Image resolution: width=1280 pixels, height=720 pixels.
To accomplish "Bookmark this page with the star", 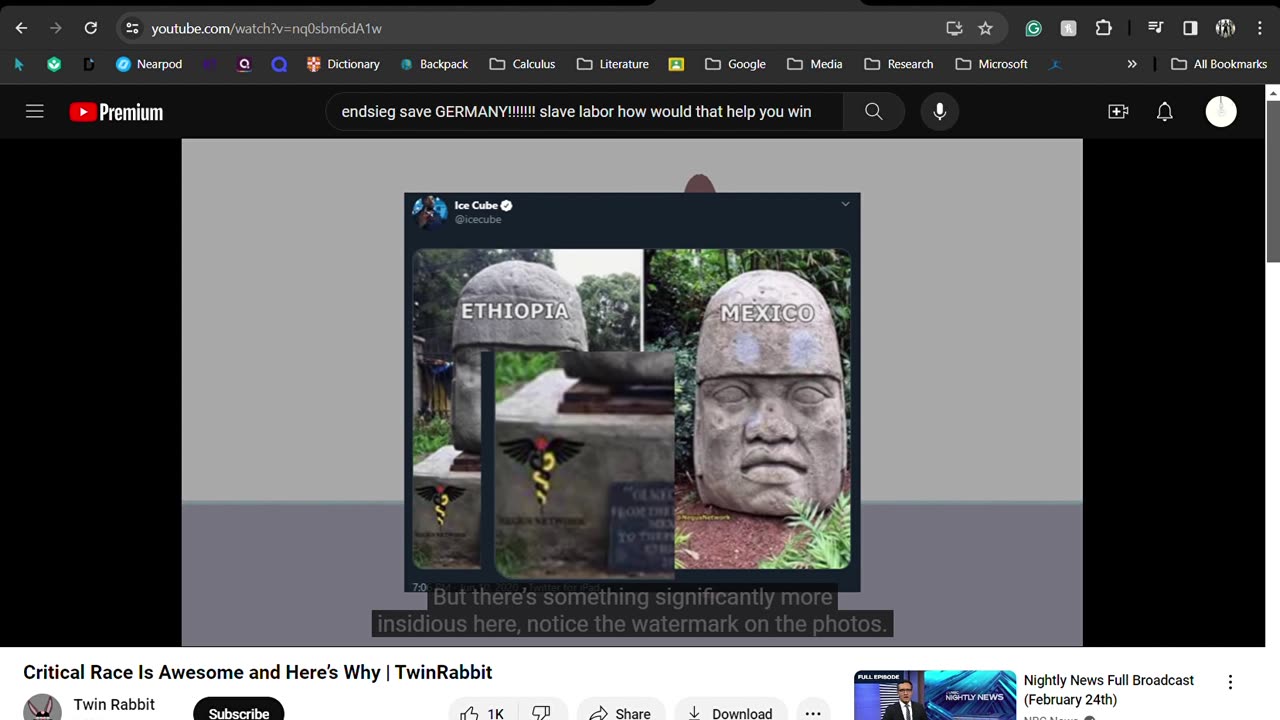I will pyautogui.click(x=985, y=28).
